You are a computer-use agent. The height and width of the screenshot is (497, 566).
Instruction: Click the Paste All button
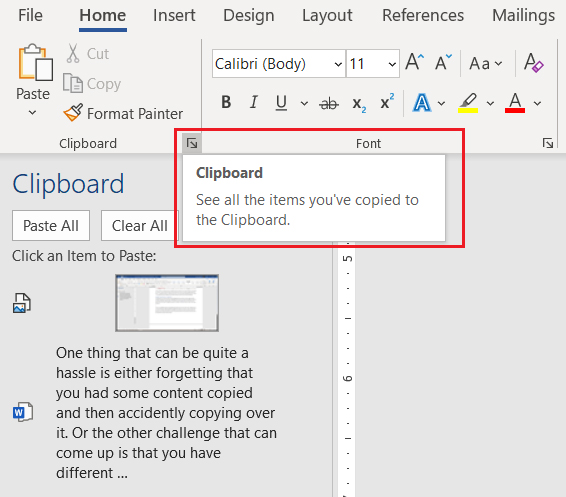pos(51,226)
